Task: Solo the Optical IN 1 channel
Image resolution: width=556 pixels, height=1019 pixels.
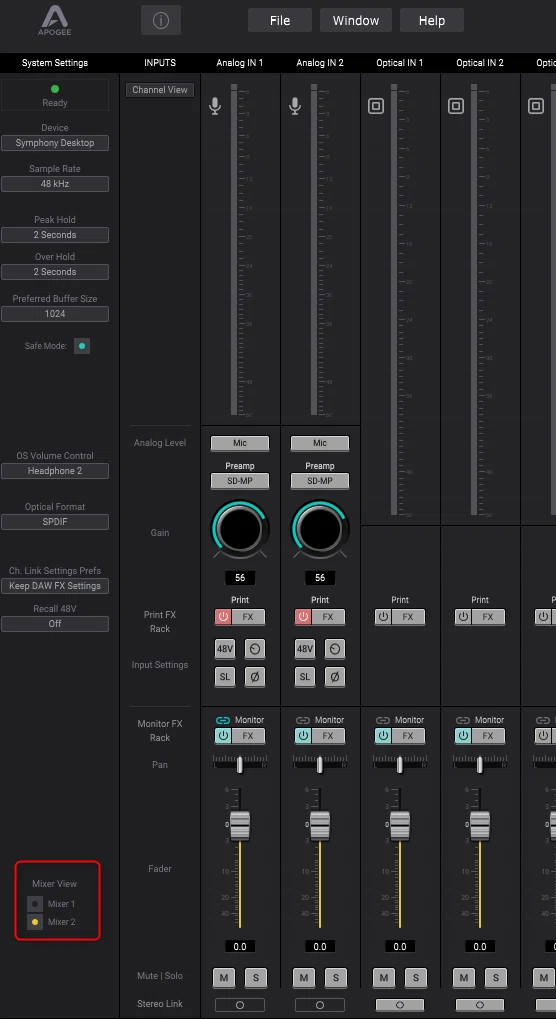Action: click(416, 977)
